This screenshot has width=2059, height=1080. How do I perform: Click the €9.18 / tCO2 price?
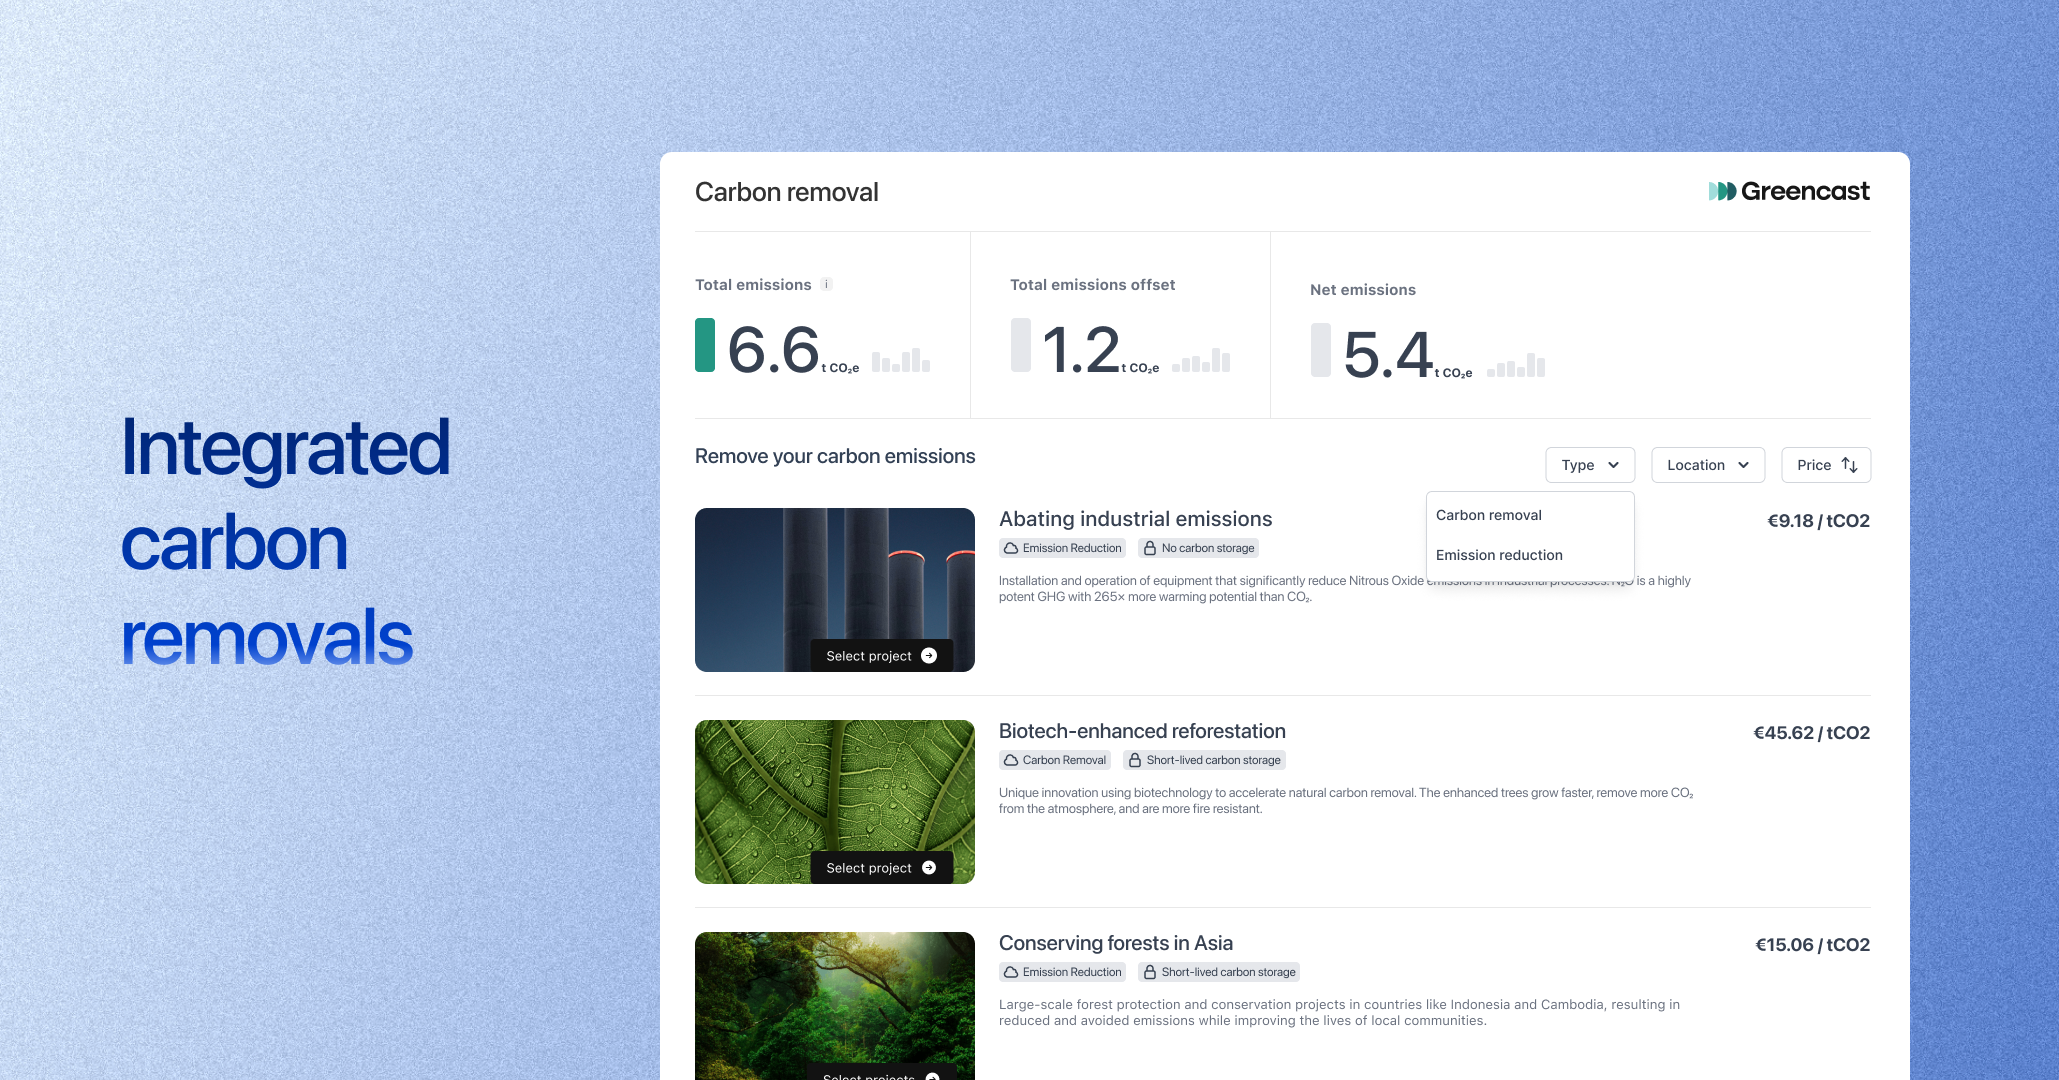1818,521
